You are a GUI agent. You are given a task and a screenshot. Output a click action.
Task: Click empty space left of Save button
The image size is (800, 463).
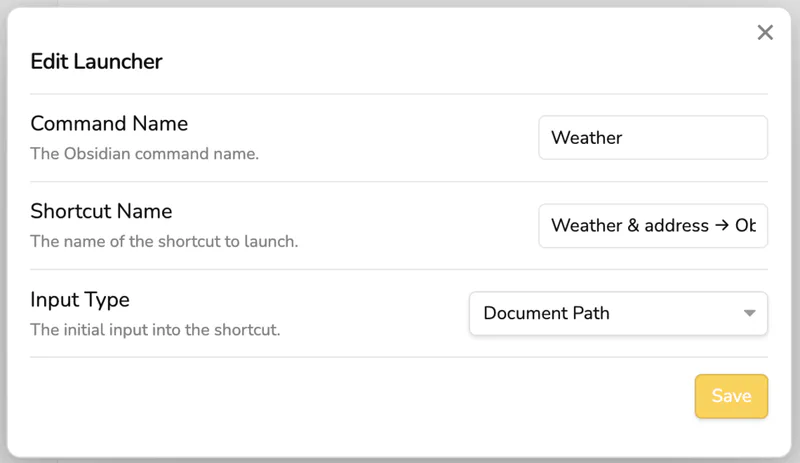point(400,396)
